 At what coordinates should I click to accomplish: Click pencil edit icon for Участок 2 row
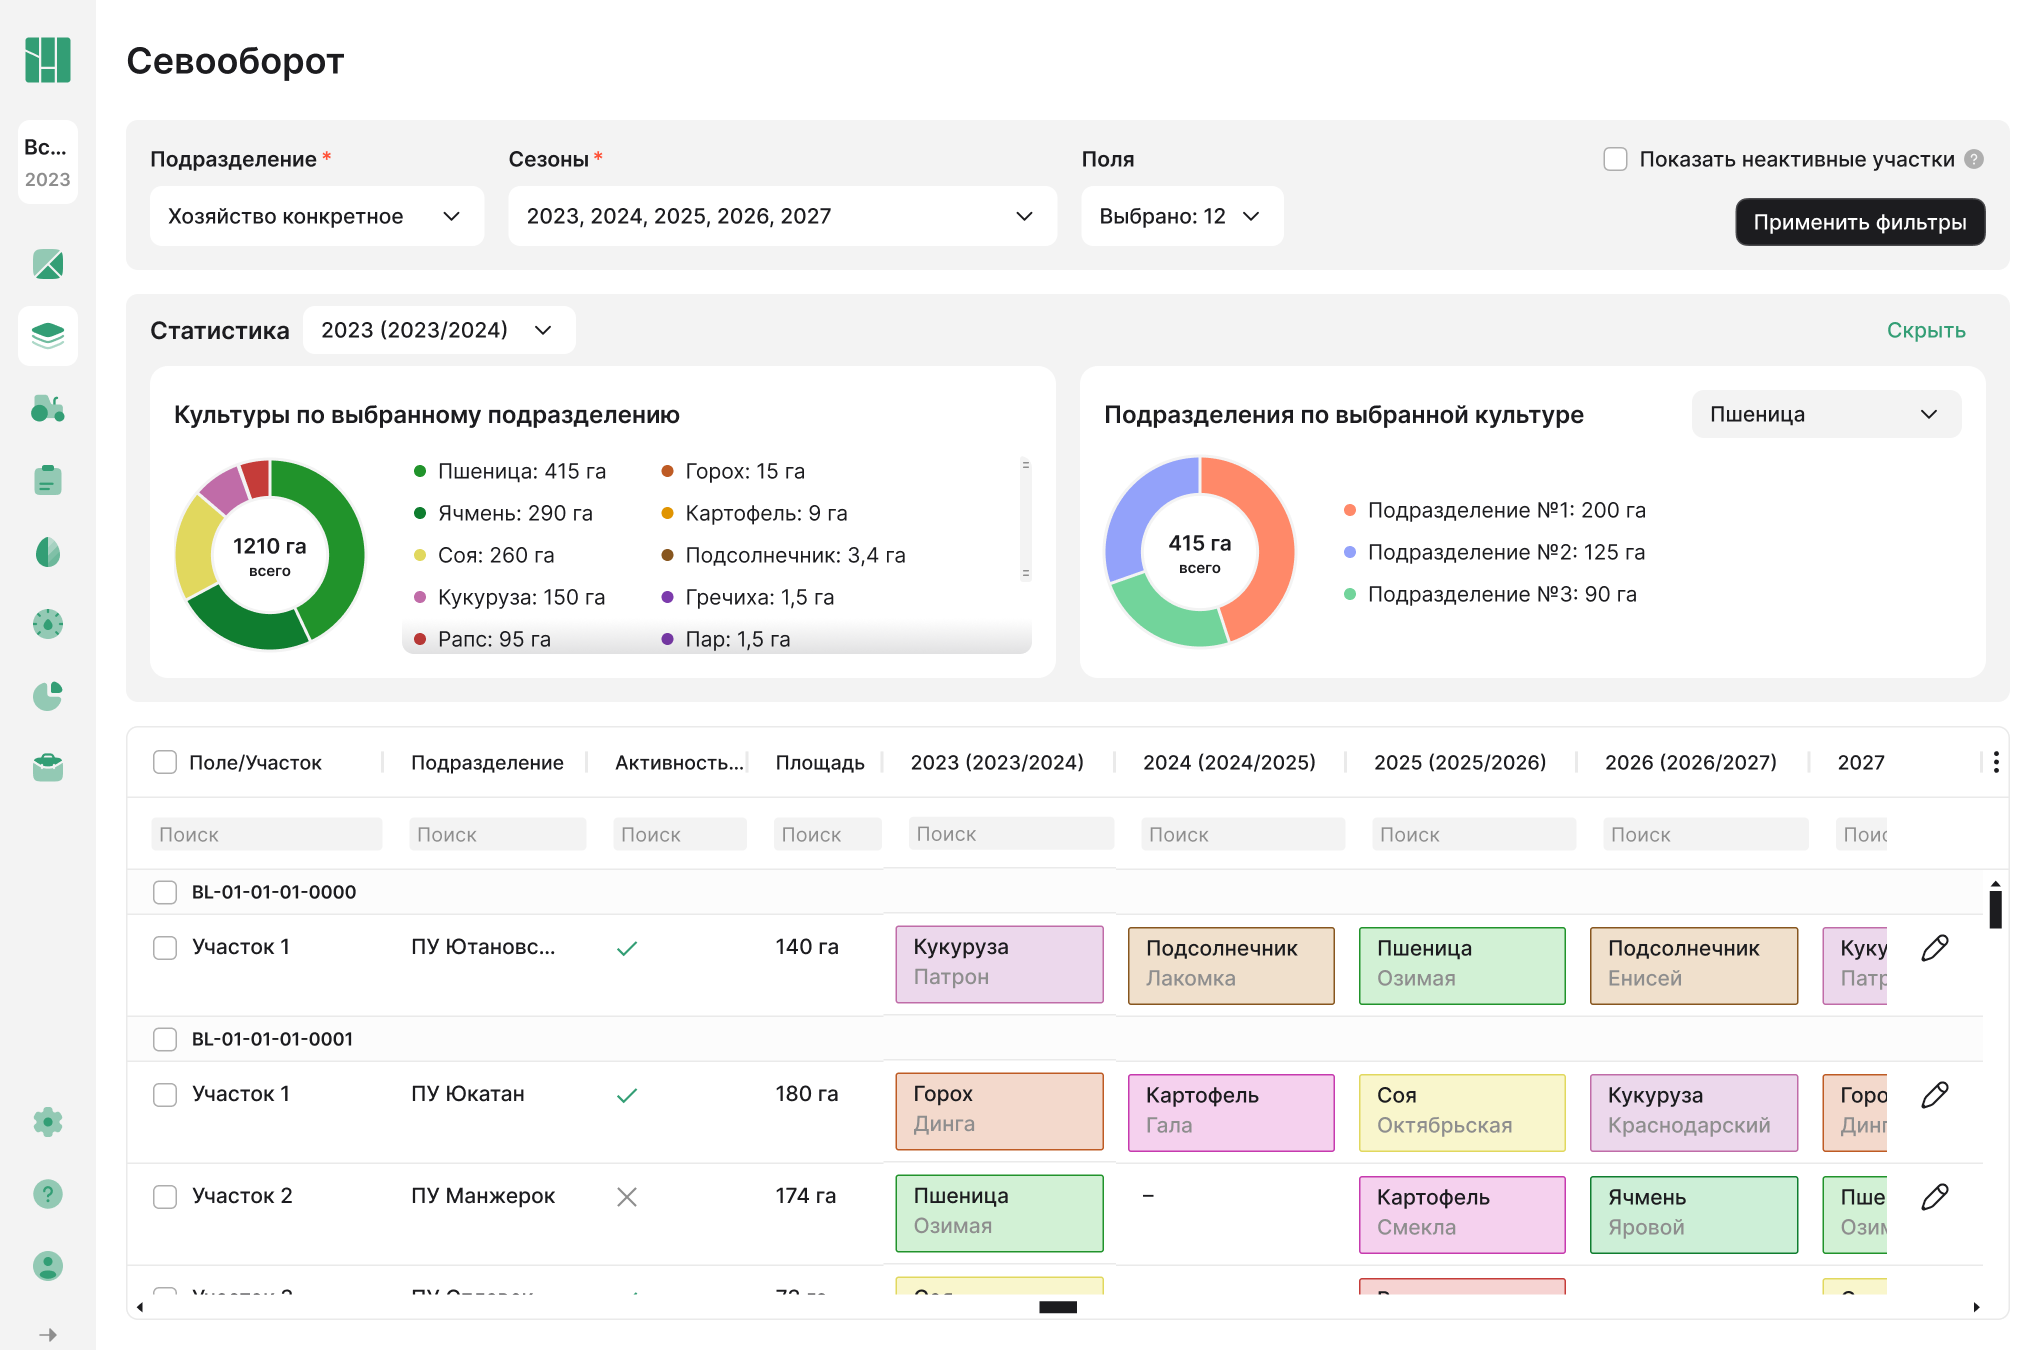tap(1935, 1197)
